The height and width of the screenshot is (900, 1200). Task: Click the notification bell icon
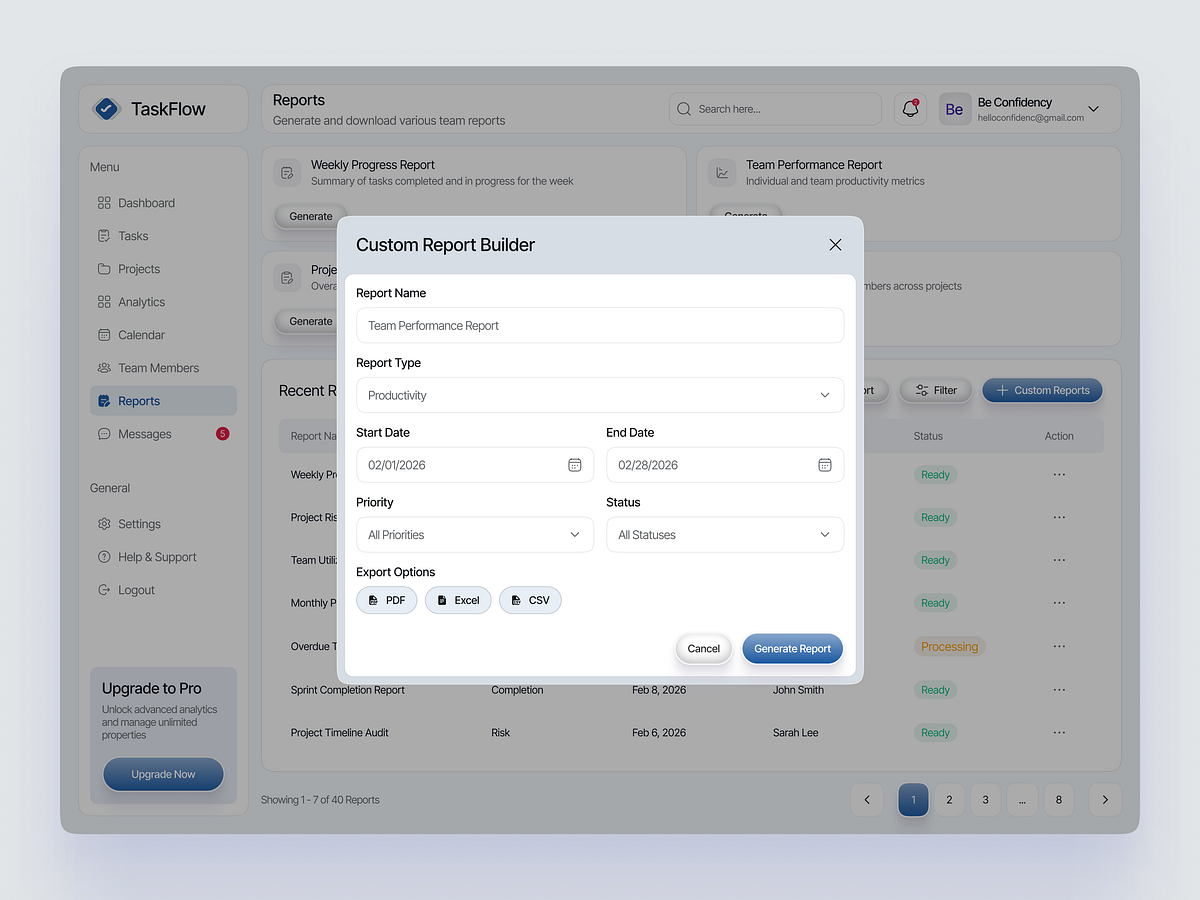(x=909, y=108)
